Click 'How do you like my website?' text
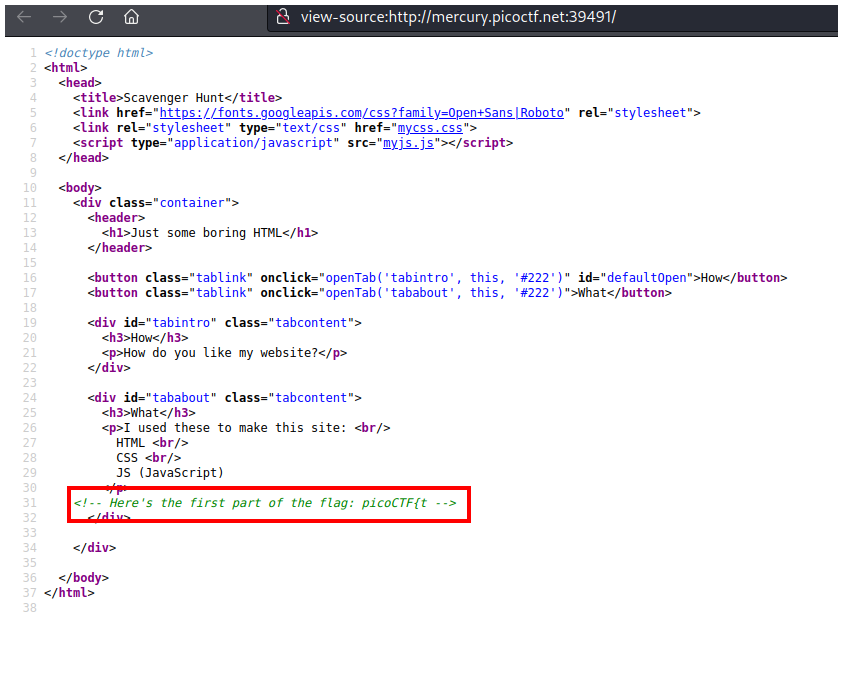This screenshot has height=683, width=843. (x=231, y=353)
